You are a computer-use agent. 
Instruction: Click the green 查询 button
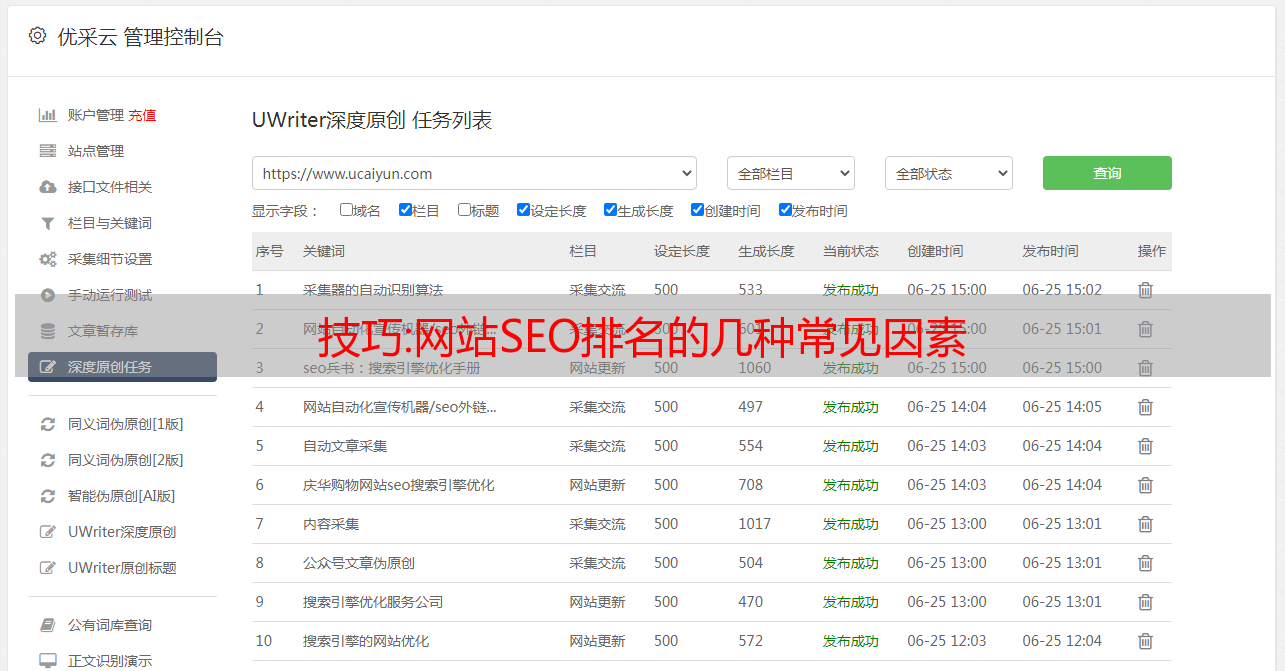(1106, 173)
